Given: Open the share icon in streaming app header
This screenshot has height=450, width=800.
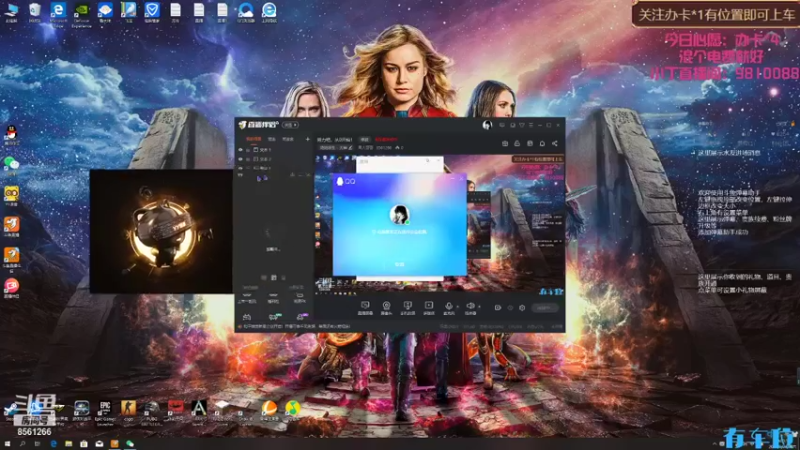Looking at the screenshot, I should (x=555, y=144).
